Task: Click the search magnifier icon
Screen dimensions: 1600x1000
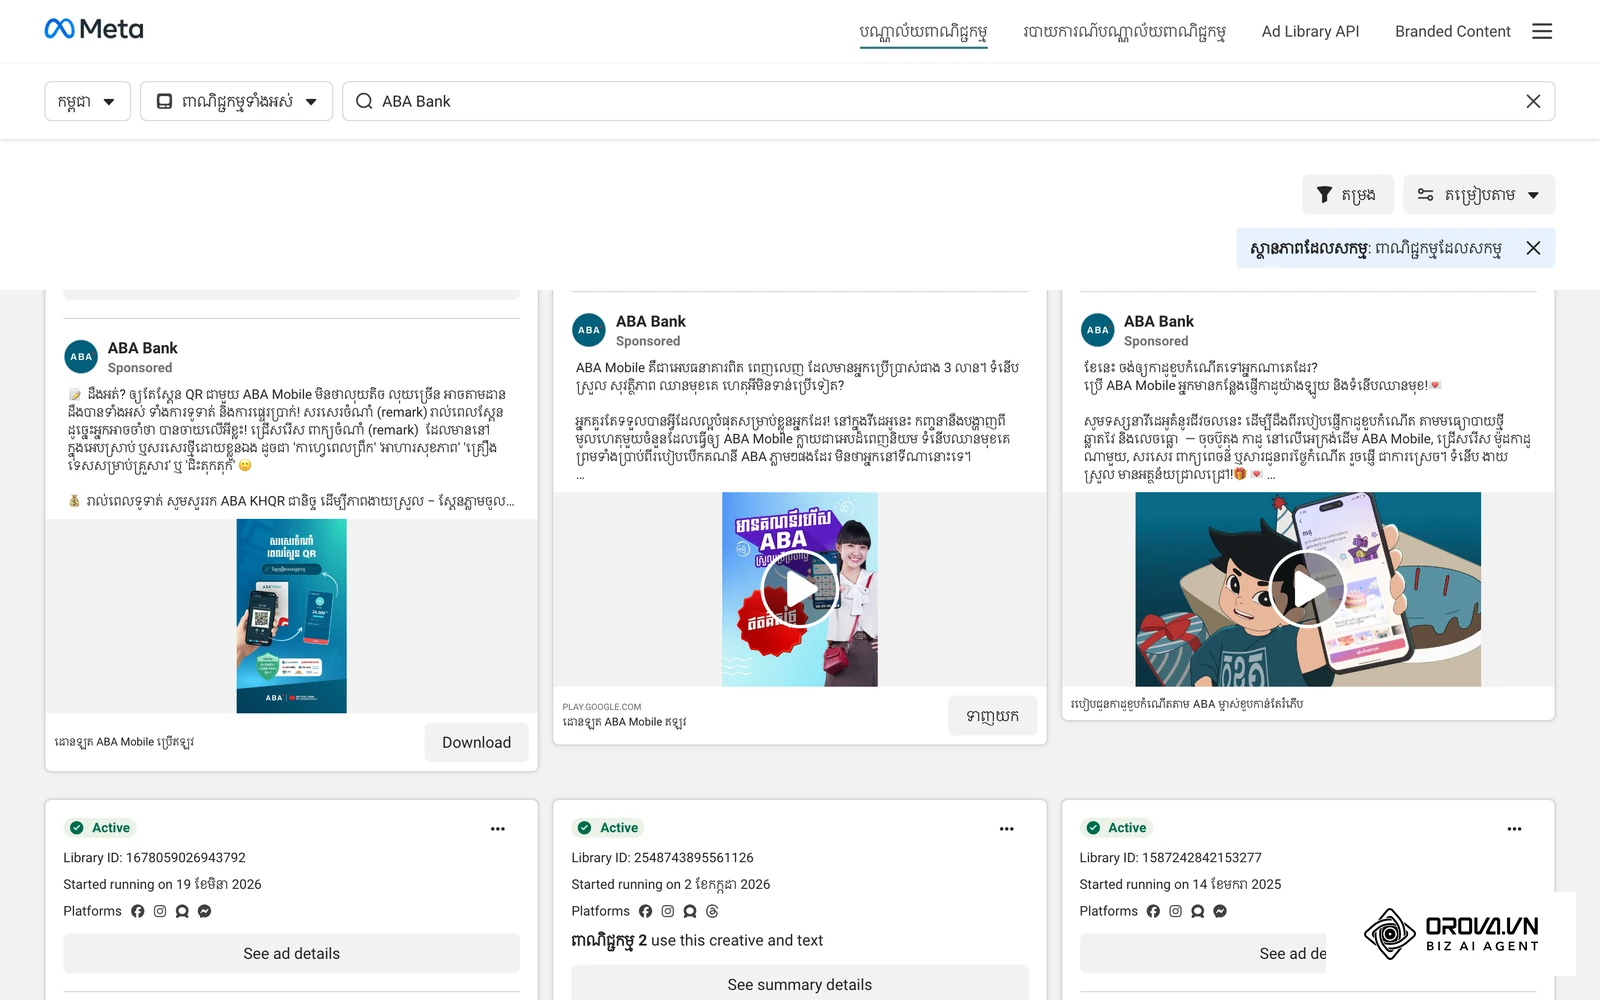Action: pyautogui.click(x=364, y=101)
